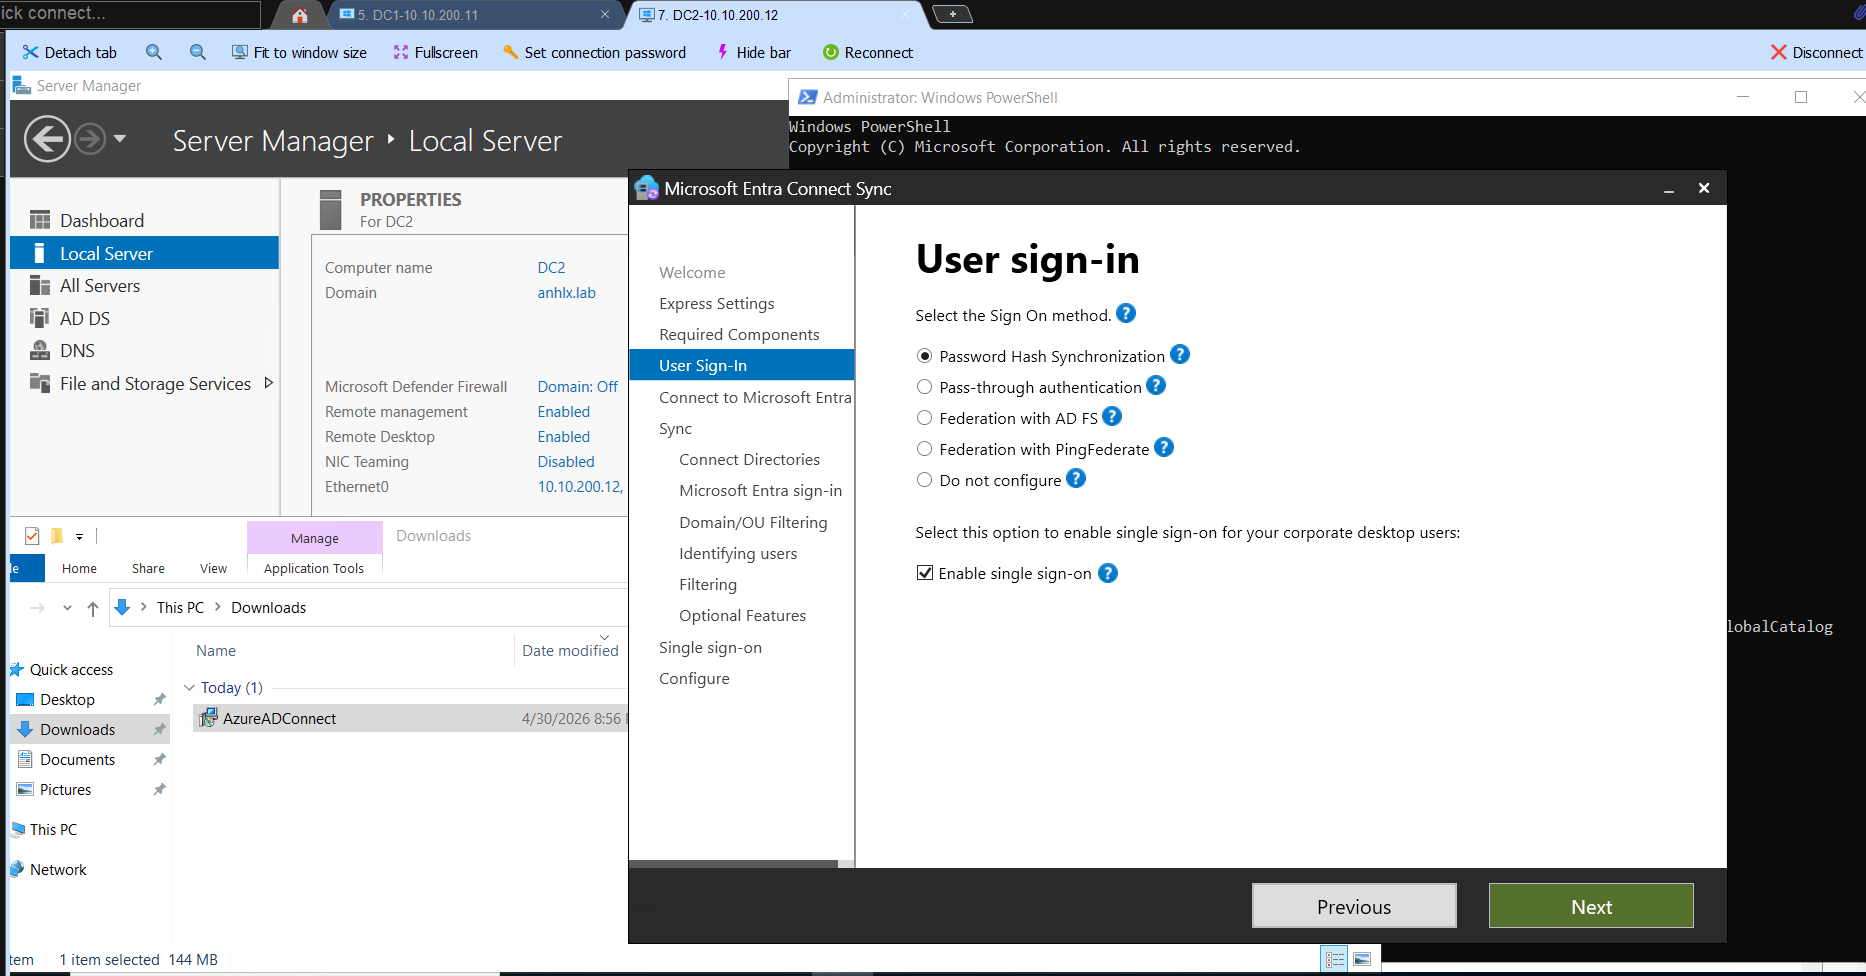Select Password Hash Synchronization option
Screen dimensions: 1866x976
pyautogui.click(x=924, y=356)
